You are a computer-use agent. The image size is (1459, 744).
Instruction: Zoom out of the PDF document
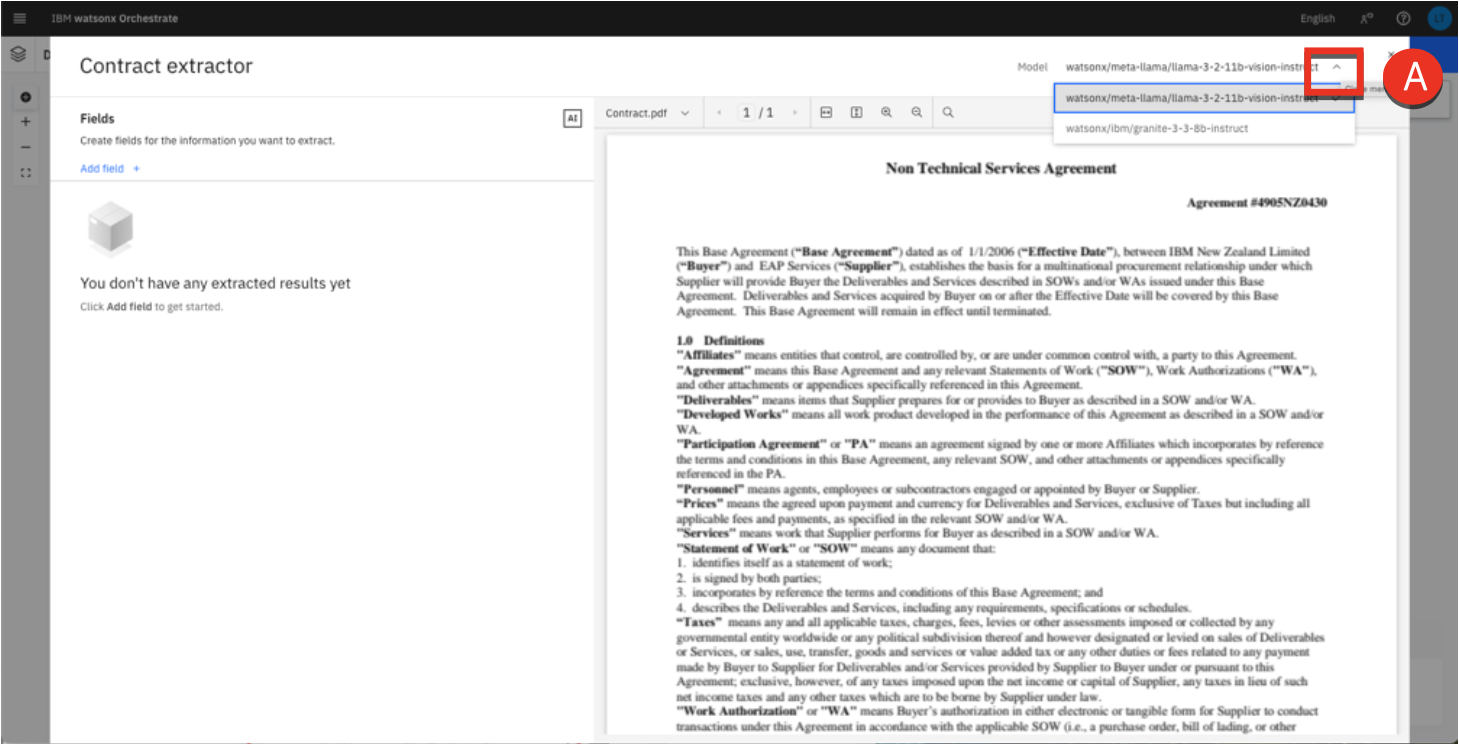tap(916, 113)
